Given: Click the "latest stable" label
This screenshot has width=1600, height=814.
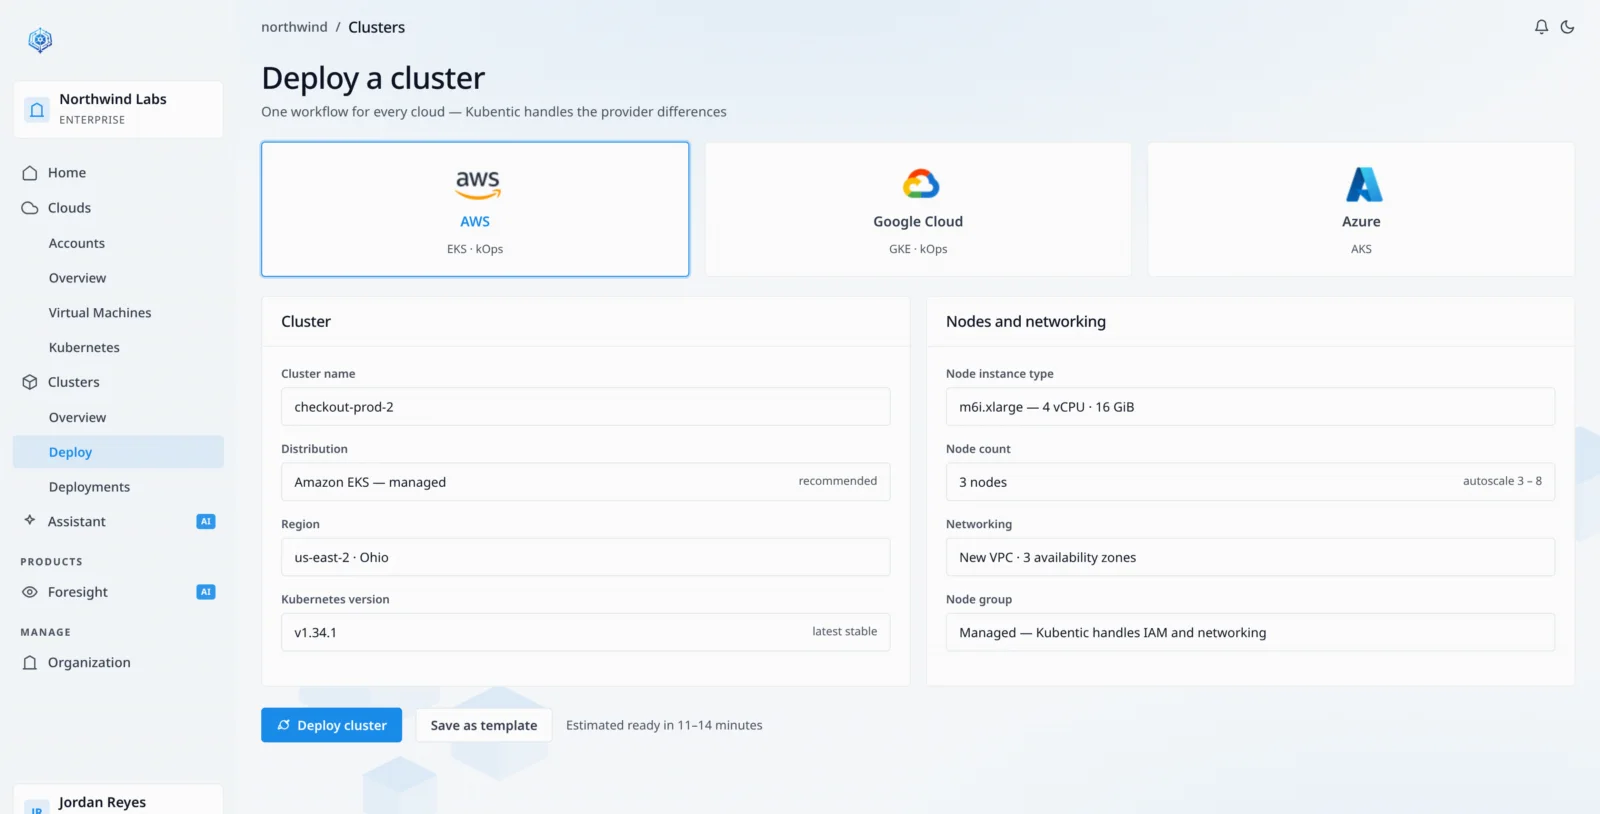Looking at the screenshot, I should tap(845, 631).
